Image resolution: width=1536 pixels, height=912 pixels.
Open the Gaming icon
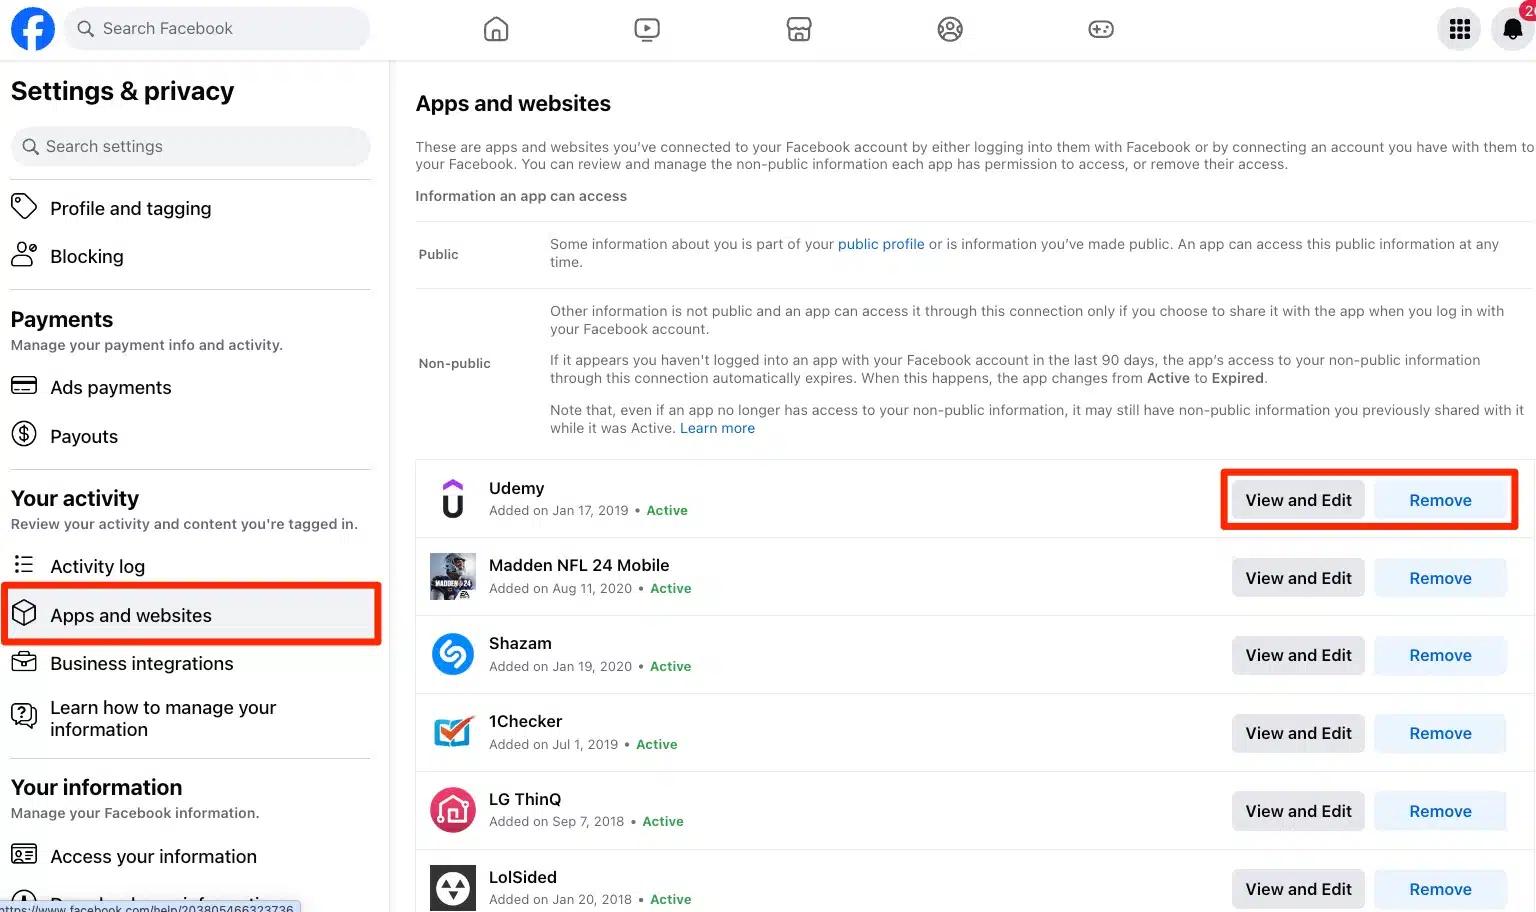1101,29
